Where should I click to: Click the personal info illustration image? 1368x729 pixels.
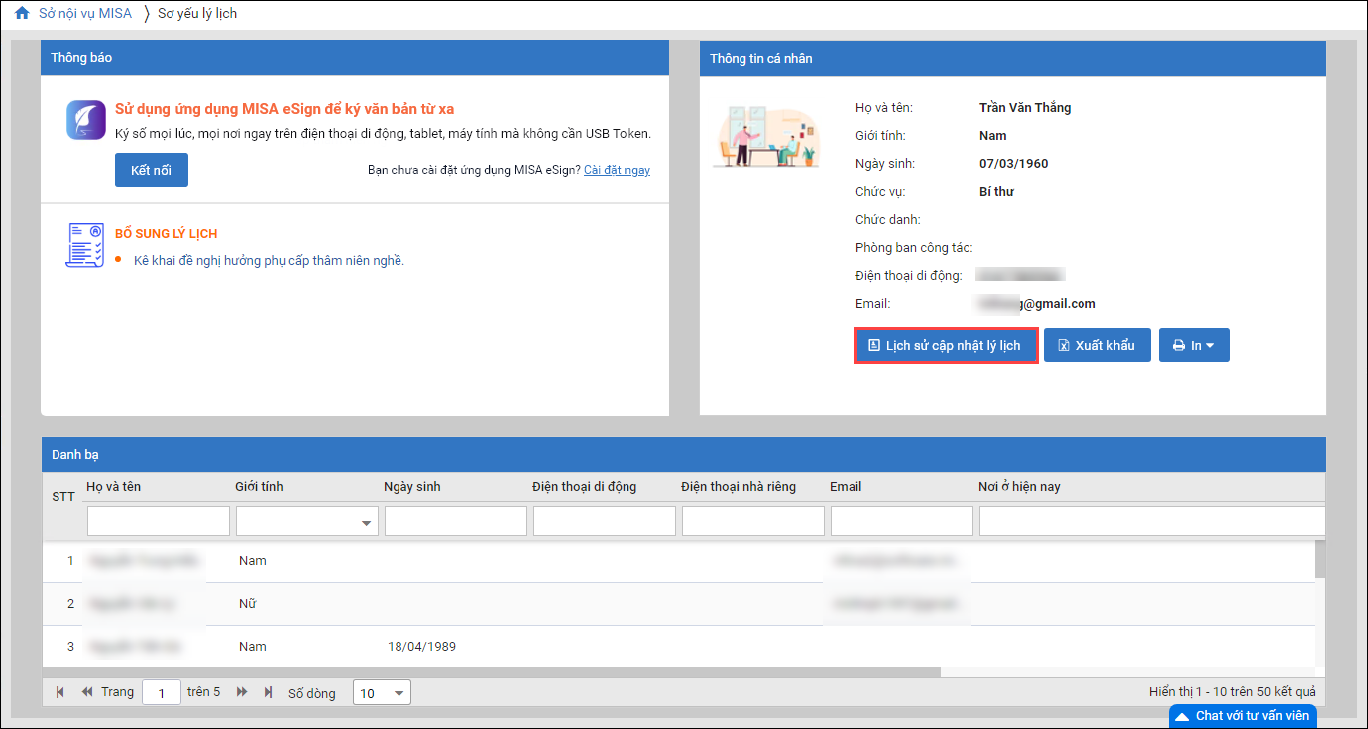tap(766, 136)
